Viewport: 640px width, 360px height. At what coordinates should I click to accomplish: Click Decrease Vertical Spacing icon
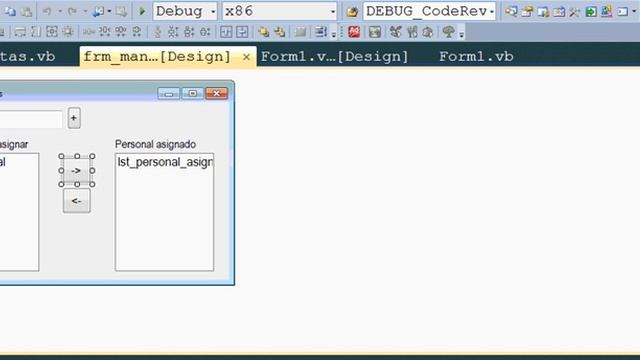(x=189, y=32)
